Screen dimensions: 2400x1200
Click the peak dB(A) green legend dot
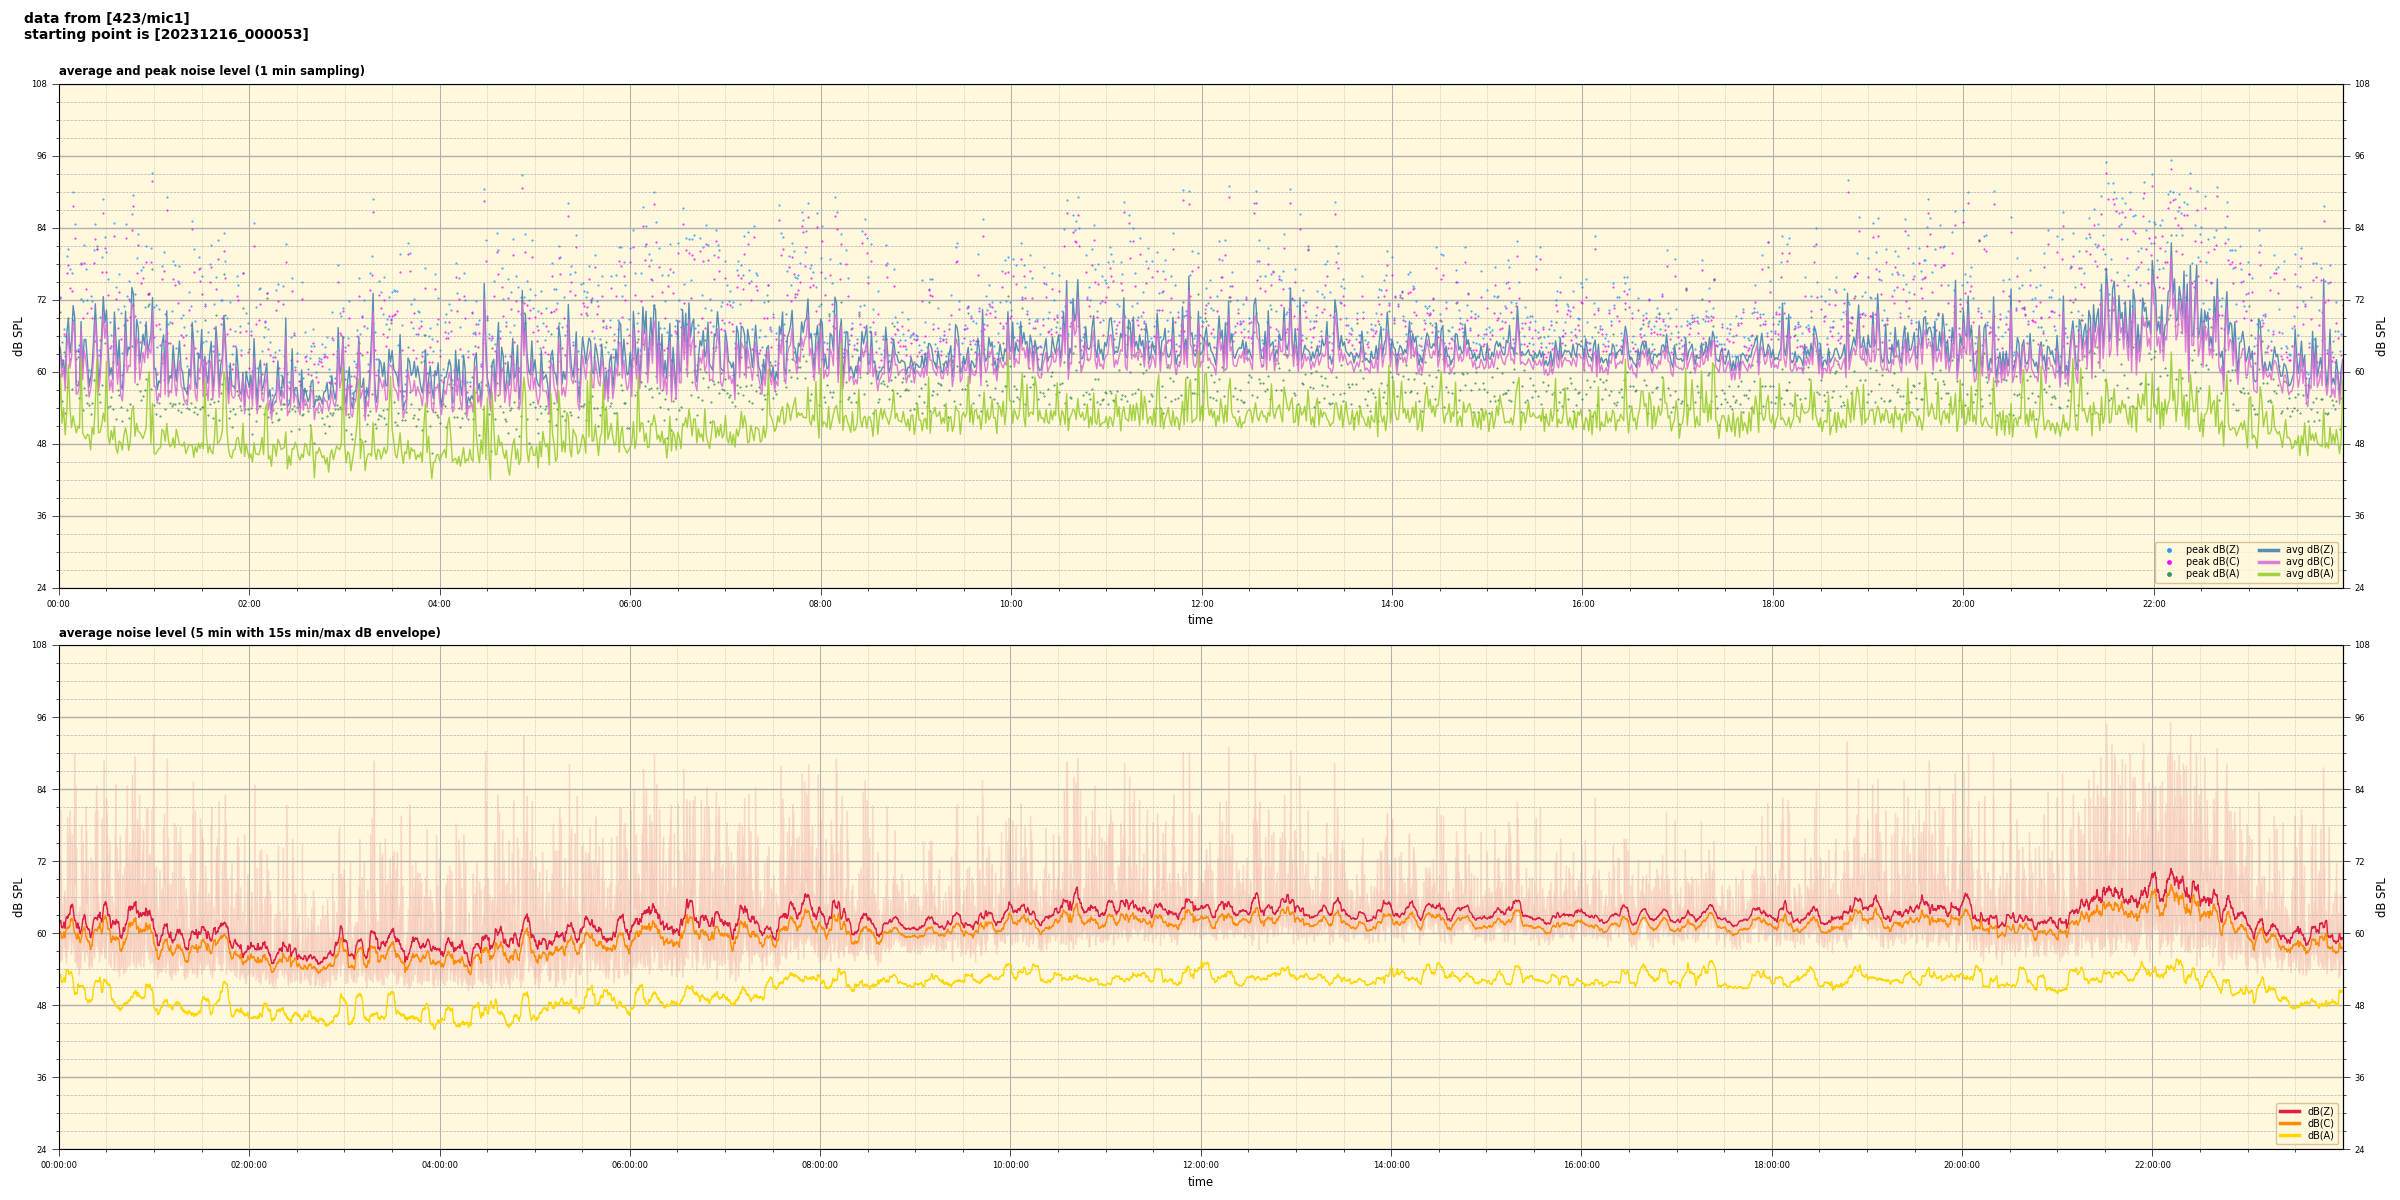(x=2169, y=574)
